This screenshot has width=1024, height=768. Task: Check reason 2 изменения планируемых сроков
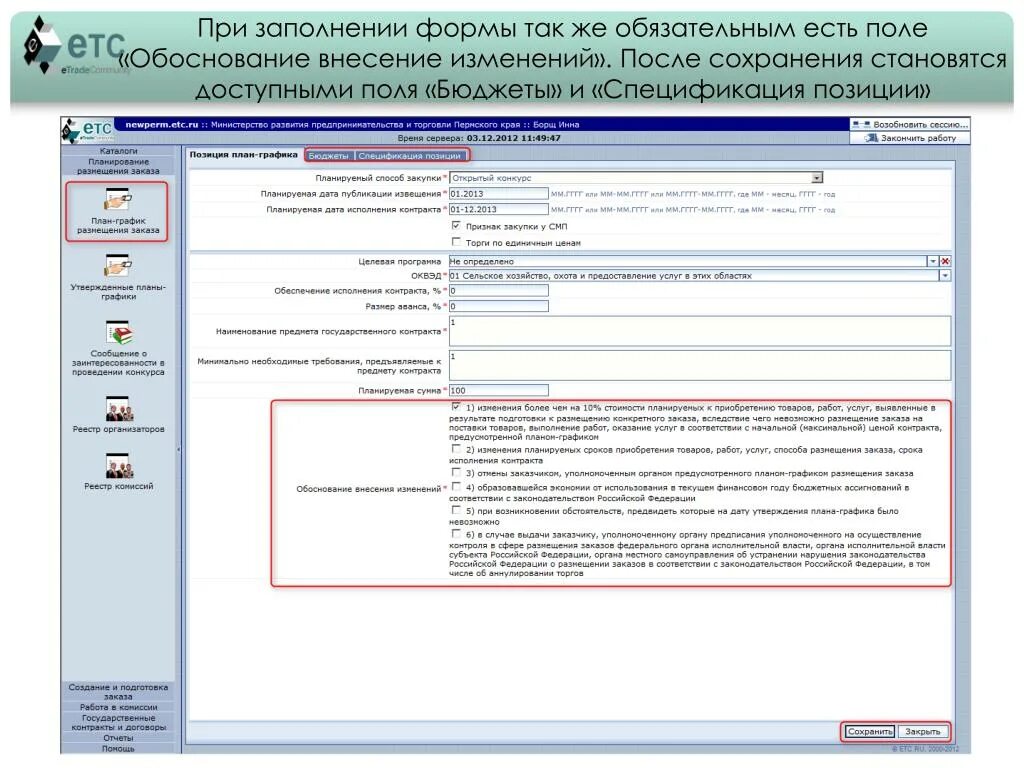456,449
